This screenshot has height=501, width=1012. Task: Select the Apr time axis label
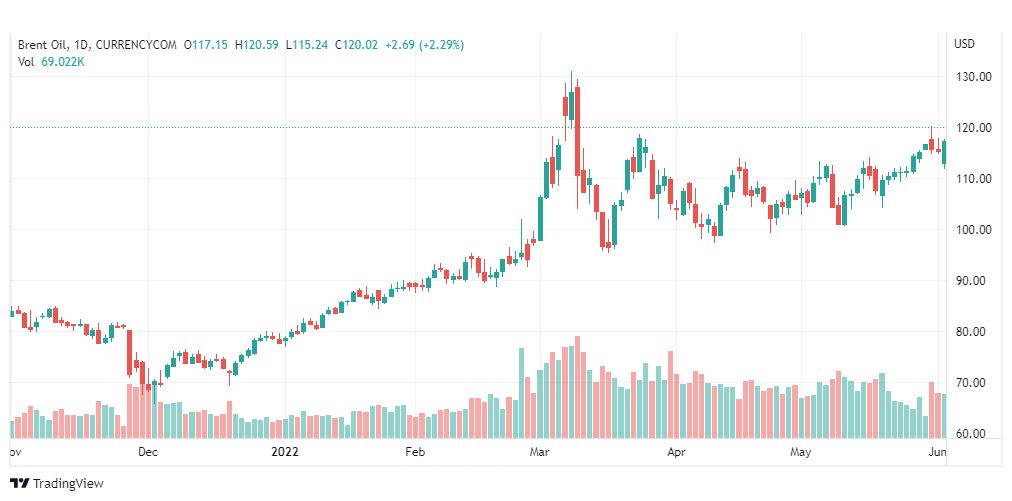click(x=676, y=452)
